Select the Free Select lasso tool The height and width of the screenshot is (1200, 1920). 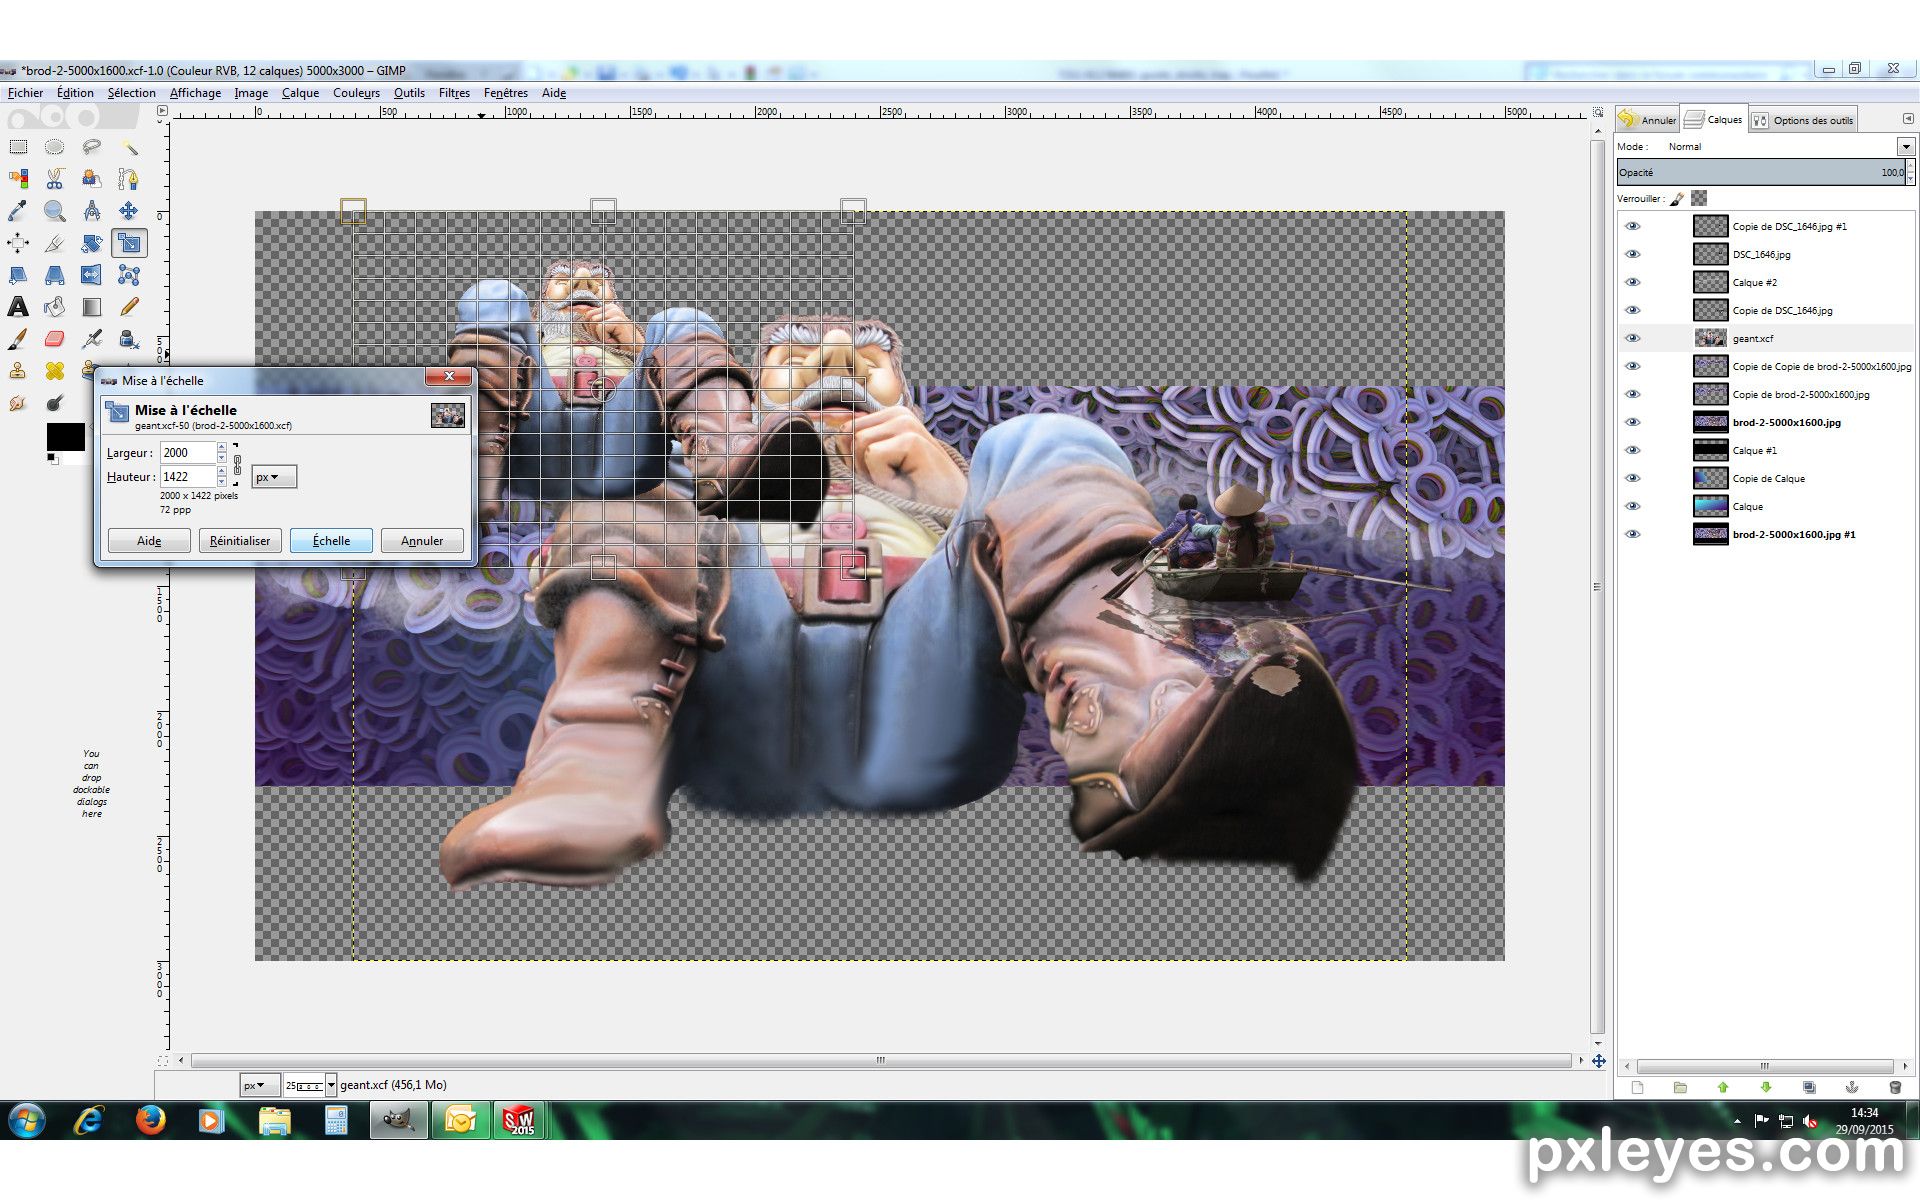(92, 147)
